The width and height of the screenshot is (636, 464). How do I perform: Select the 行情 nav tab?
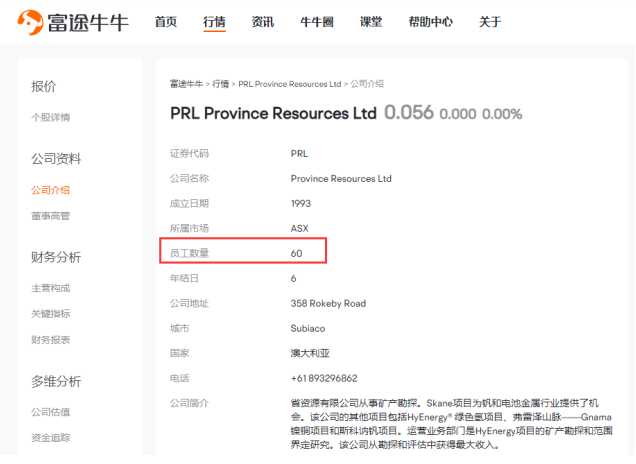click(x=214, y=21)
